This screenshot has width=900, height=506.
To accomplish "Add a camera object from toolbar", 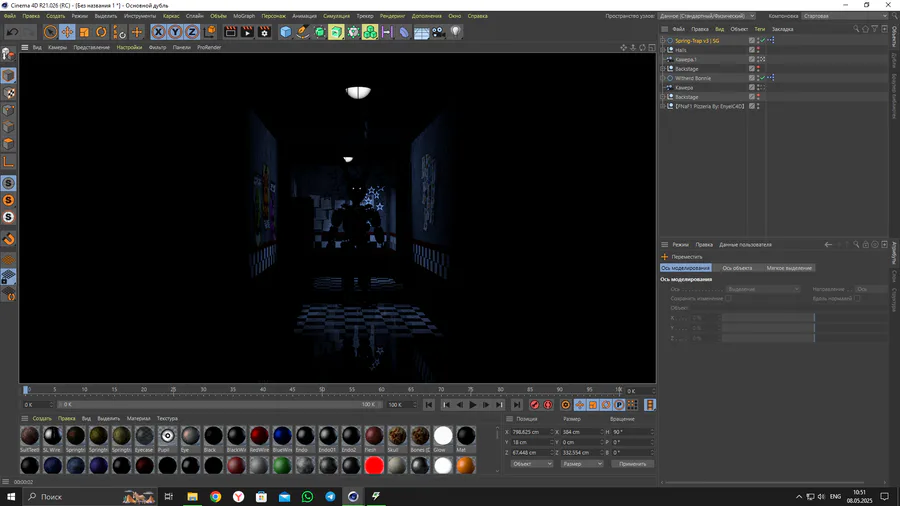I will (x=439, y=32).
